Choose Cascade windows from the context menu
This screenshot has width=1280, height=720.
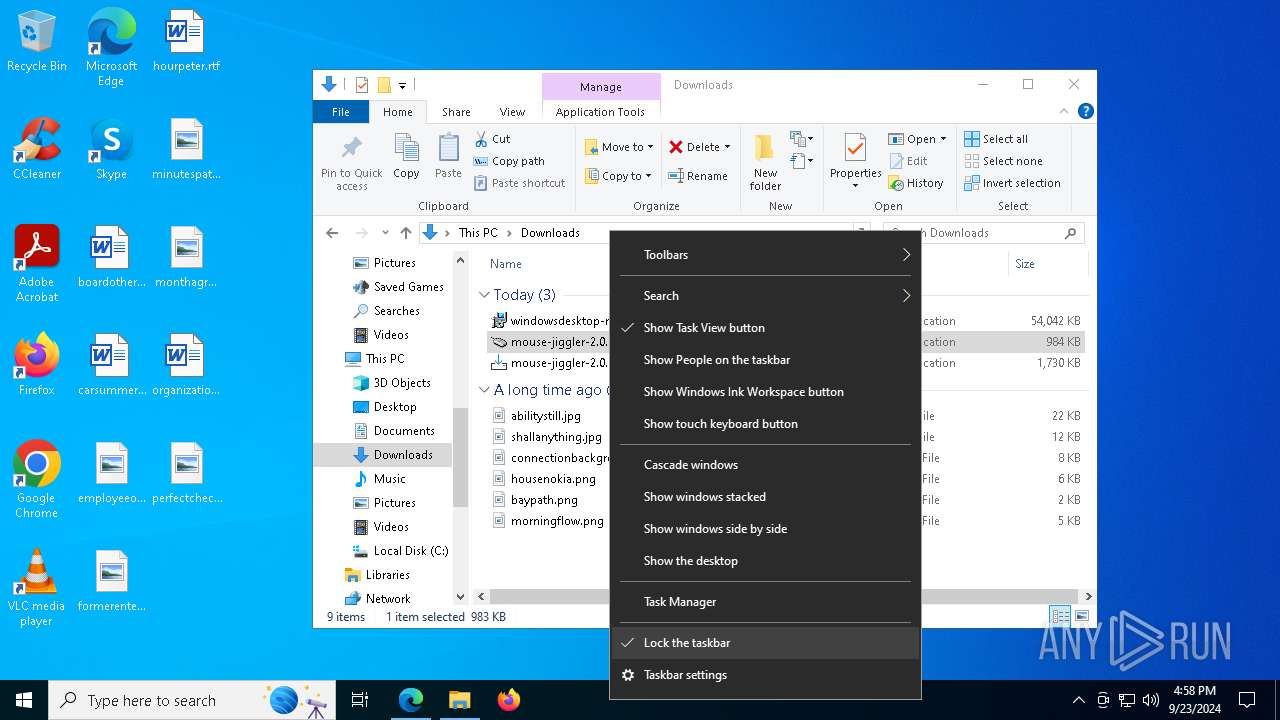pyautogui.click(x=765, y=465)
